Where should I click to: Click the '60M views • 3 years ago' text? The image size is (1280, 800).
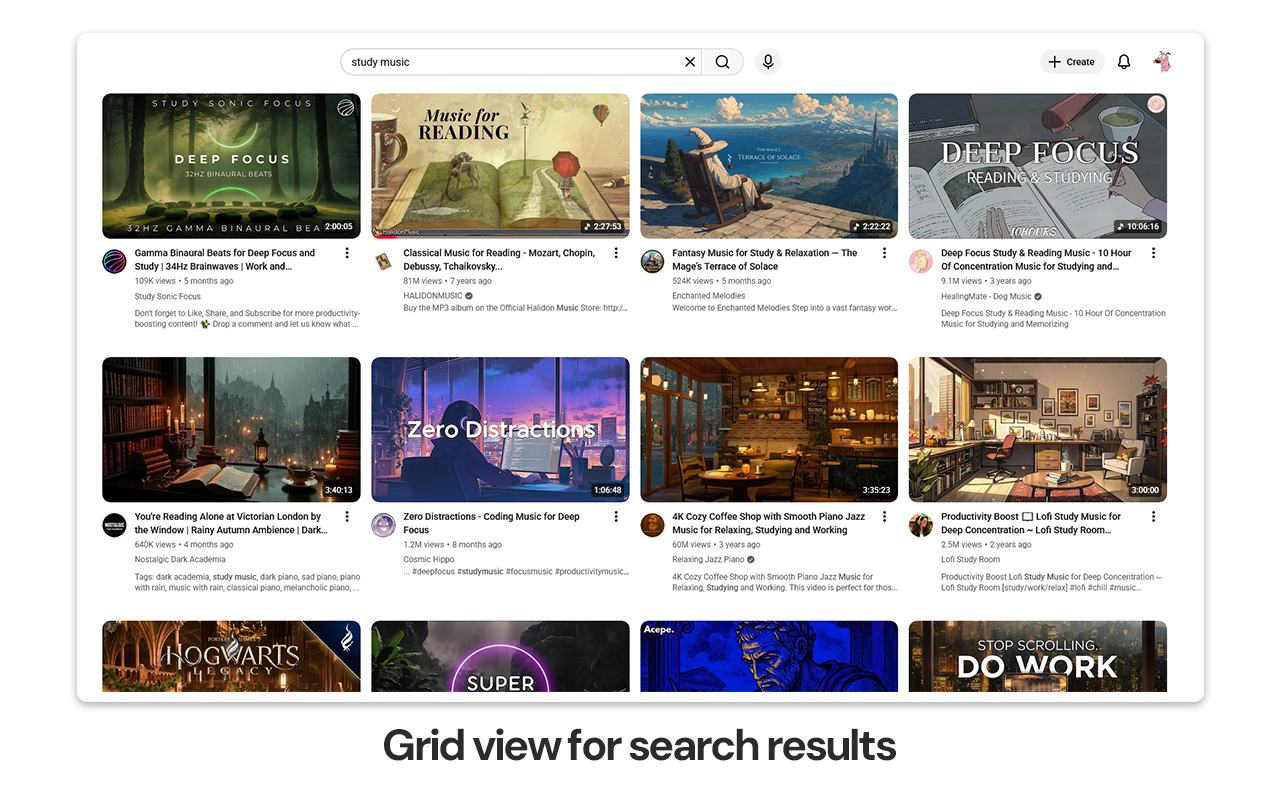pyautogui.click(x=716, y=545)
